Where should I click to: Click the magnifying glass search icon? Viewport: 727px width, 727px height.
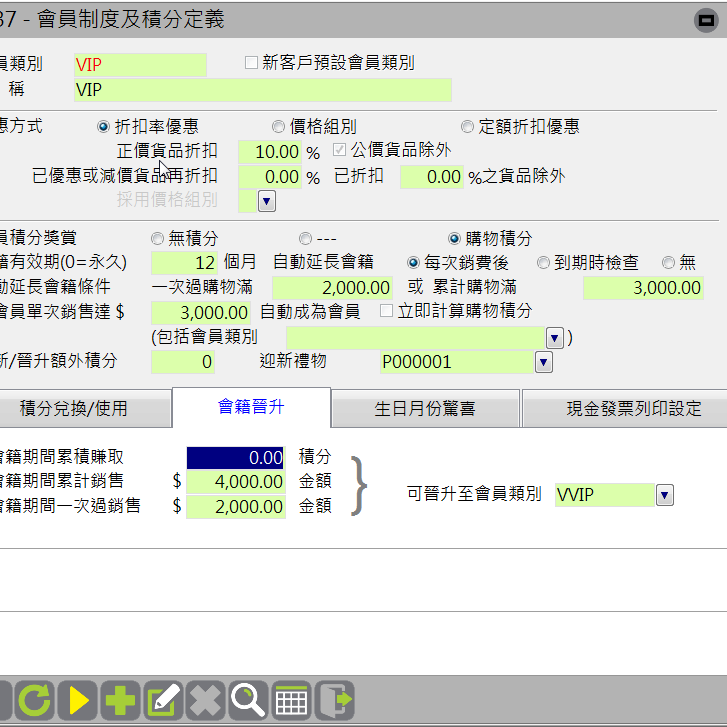coord(249,700)
